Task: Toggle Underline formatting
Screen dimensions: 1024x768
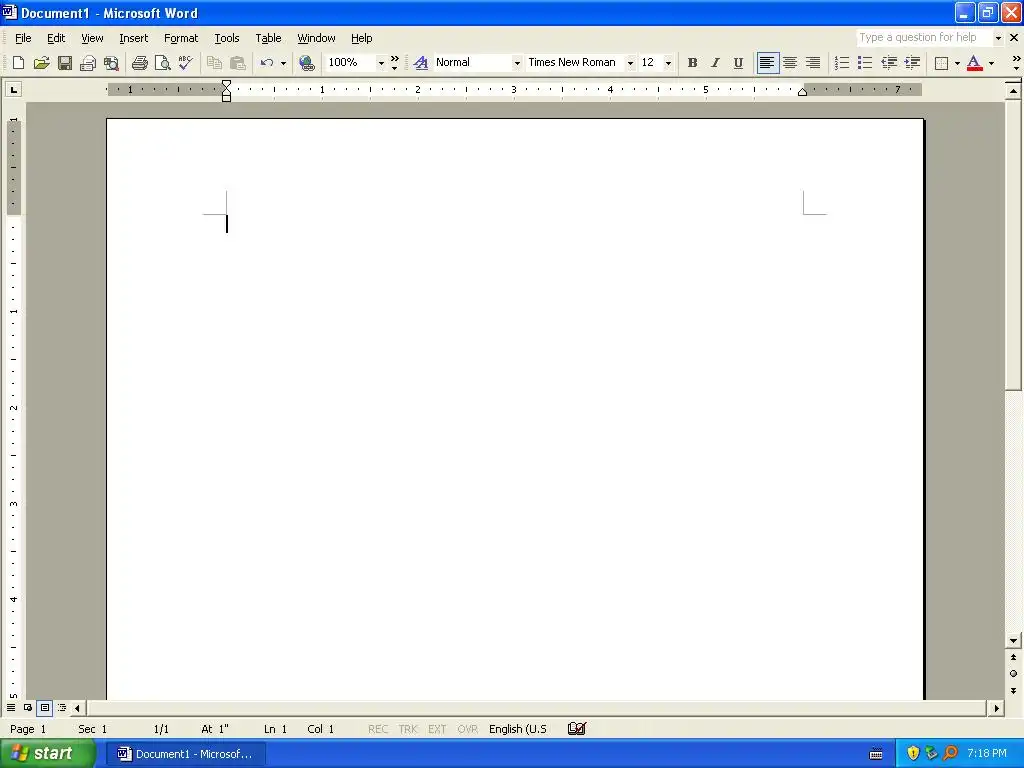Action: click(x=738, y=63)
